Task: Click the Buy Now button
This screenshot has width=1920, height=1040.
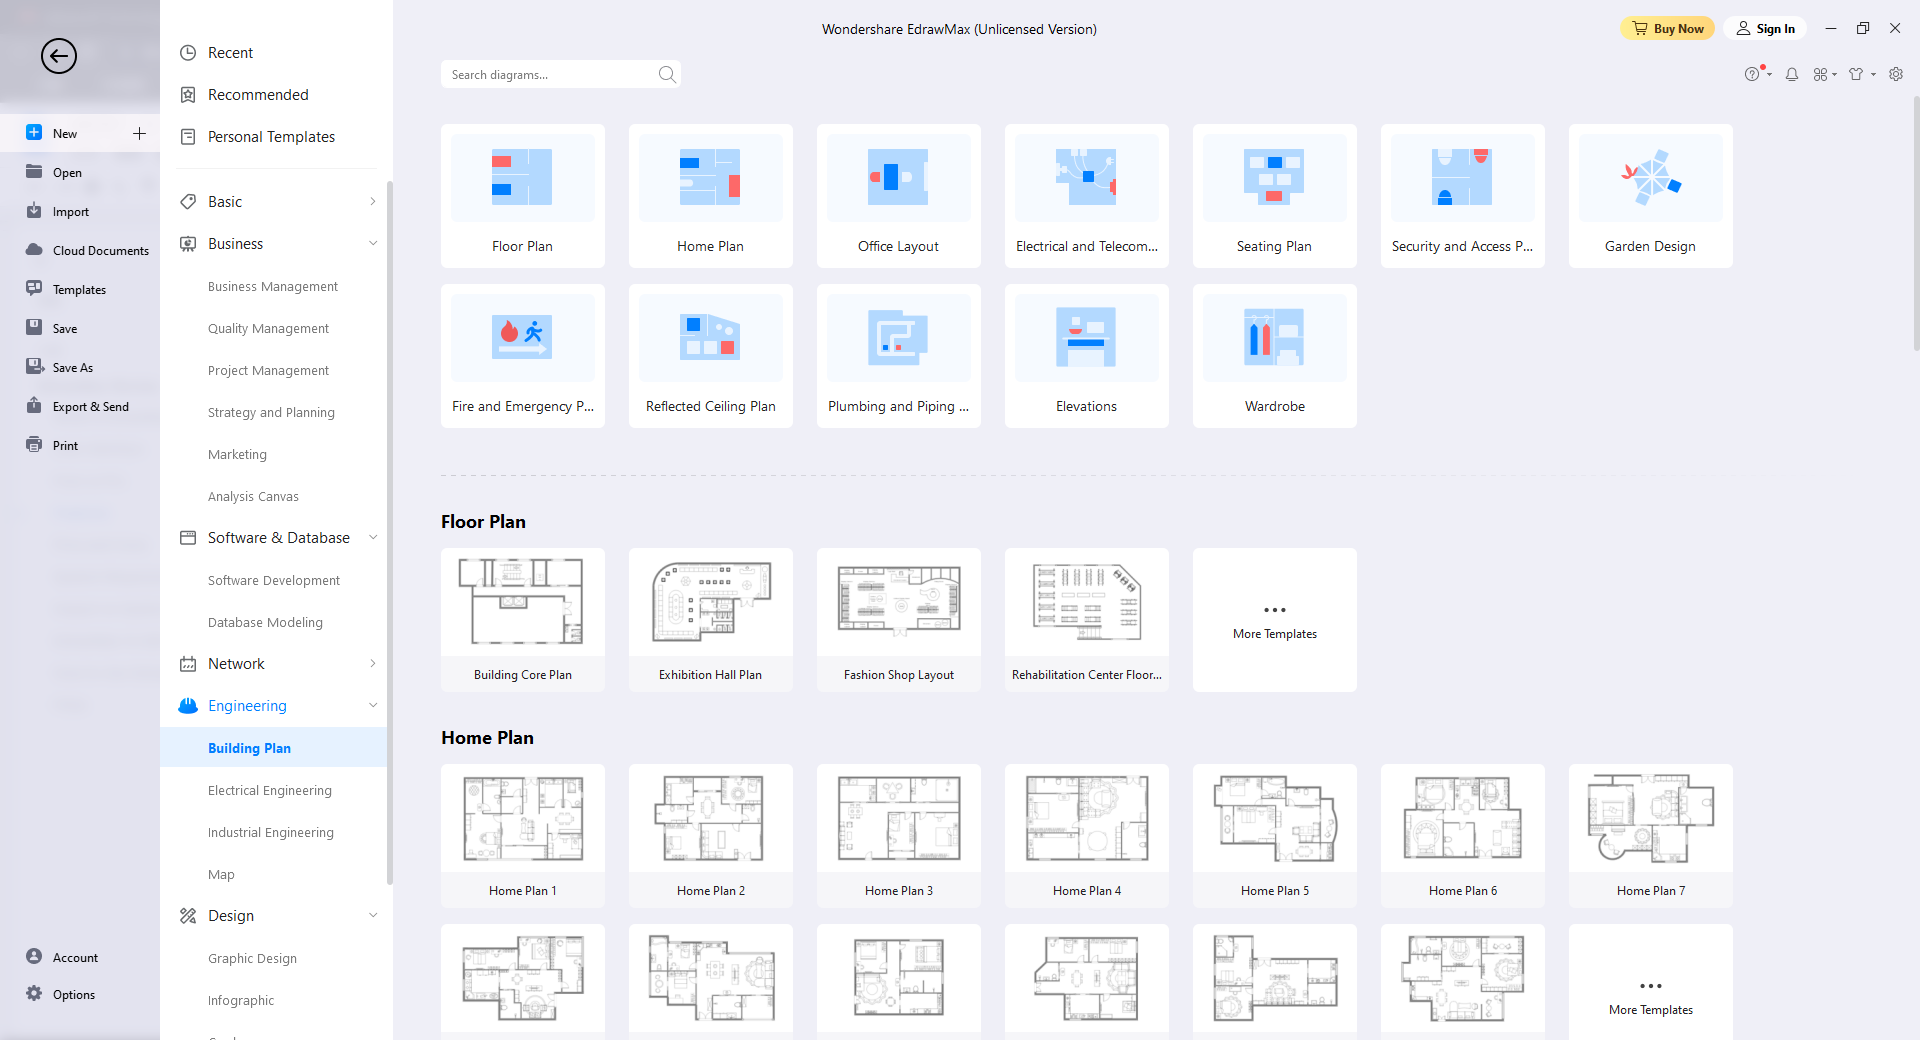Action: tap(1667, 29)
